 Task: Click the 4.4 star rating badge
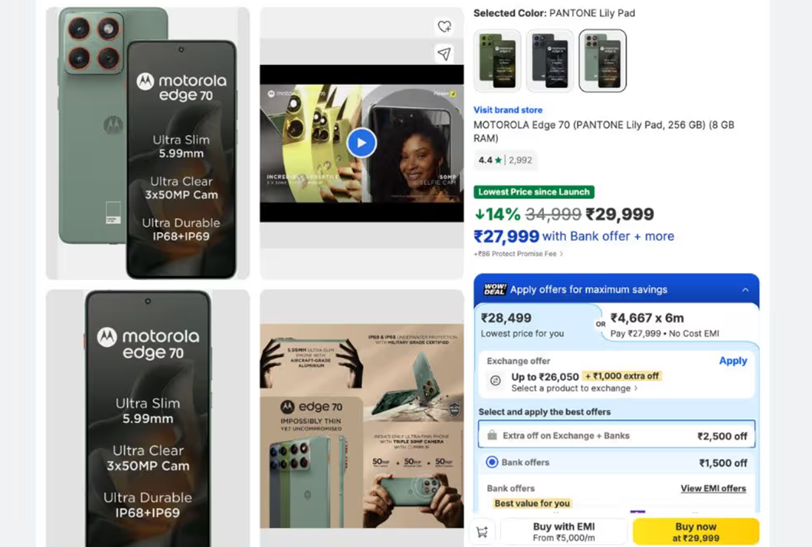pos(490,160)
